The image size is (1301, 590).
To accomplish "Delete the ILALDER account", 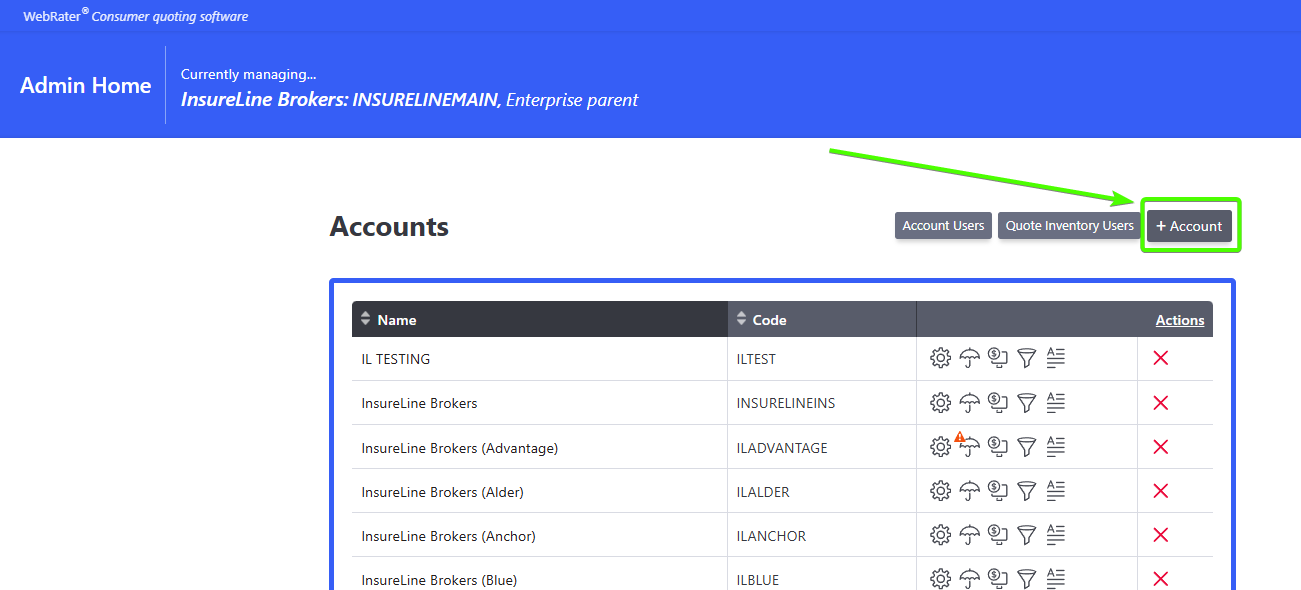I will pos(1161,490).
